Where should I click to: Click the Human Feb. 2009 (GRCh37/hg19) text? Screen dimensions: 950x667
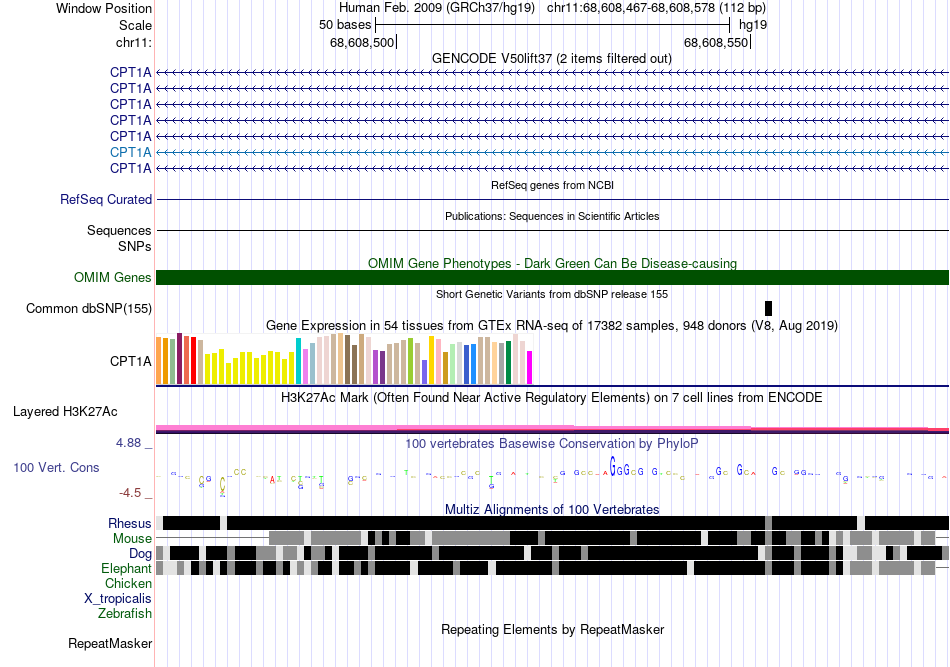[x=437, y=8]
